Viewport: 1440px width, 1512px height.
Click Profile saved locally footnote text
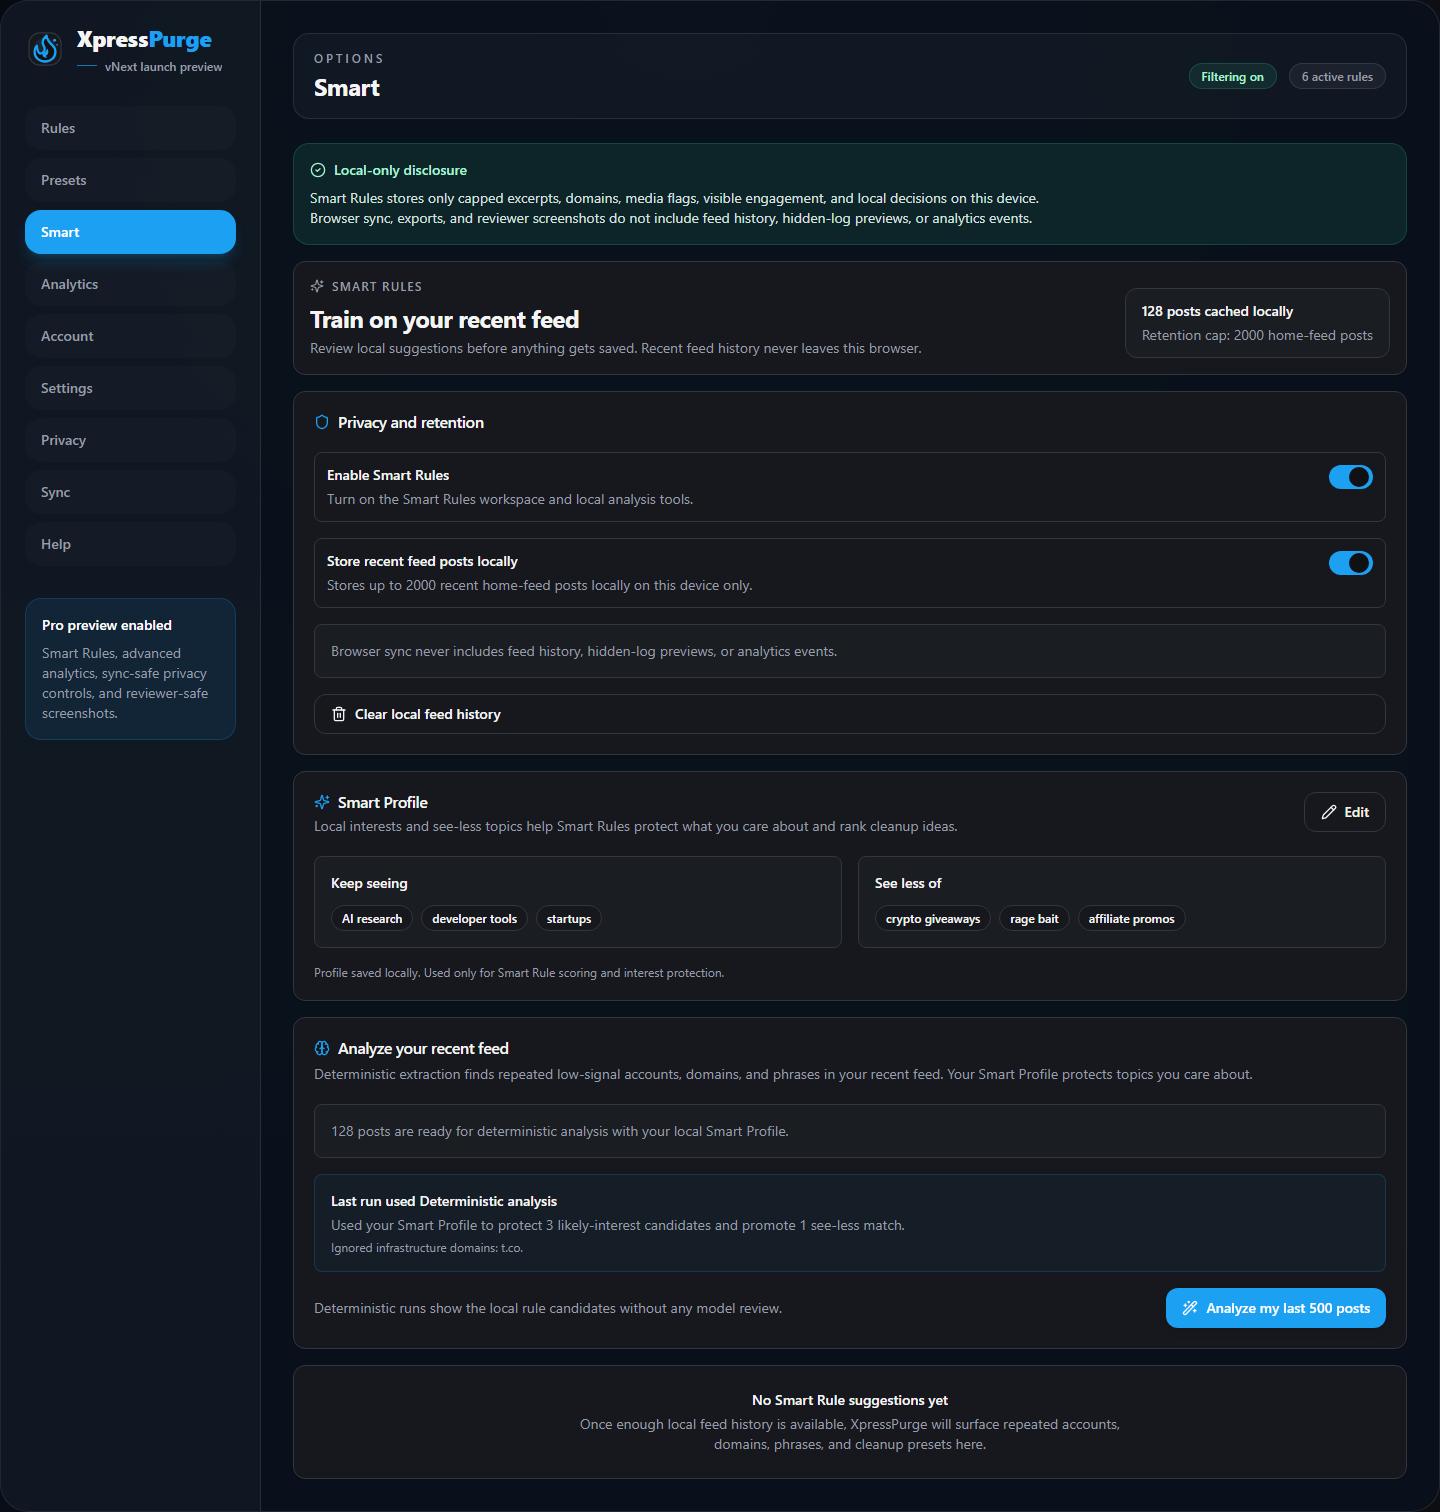pos(519,973)
